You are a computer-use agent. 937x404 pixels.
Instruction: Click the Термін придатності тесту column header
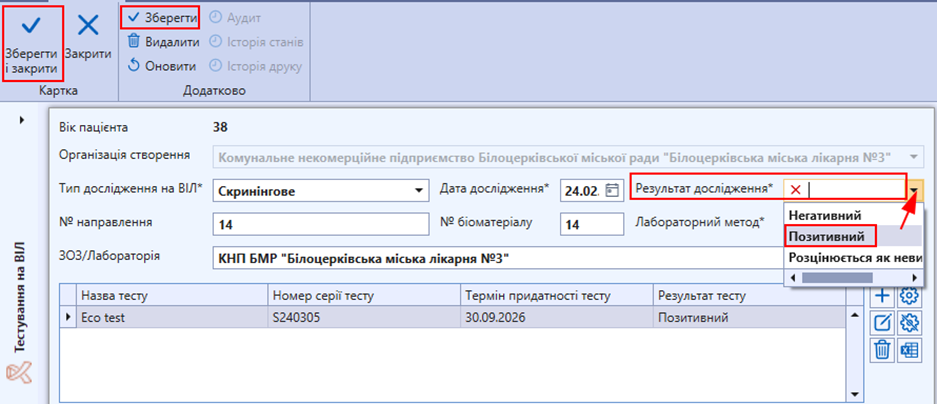(556, 295)
